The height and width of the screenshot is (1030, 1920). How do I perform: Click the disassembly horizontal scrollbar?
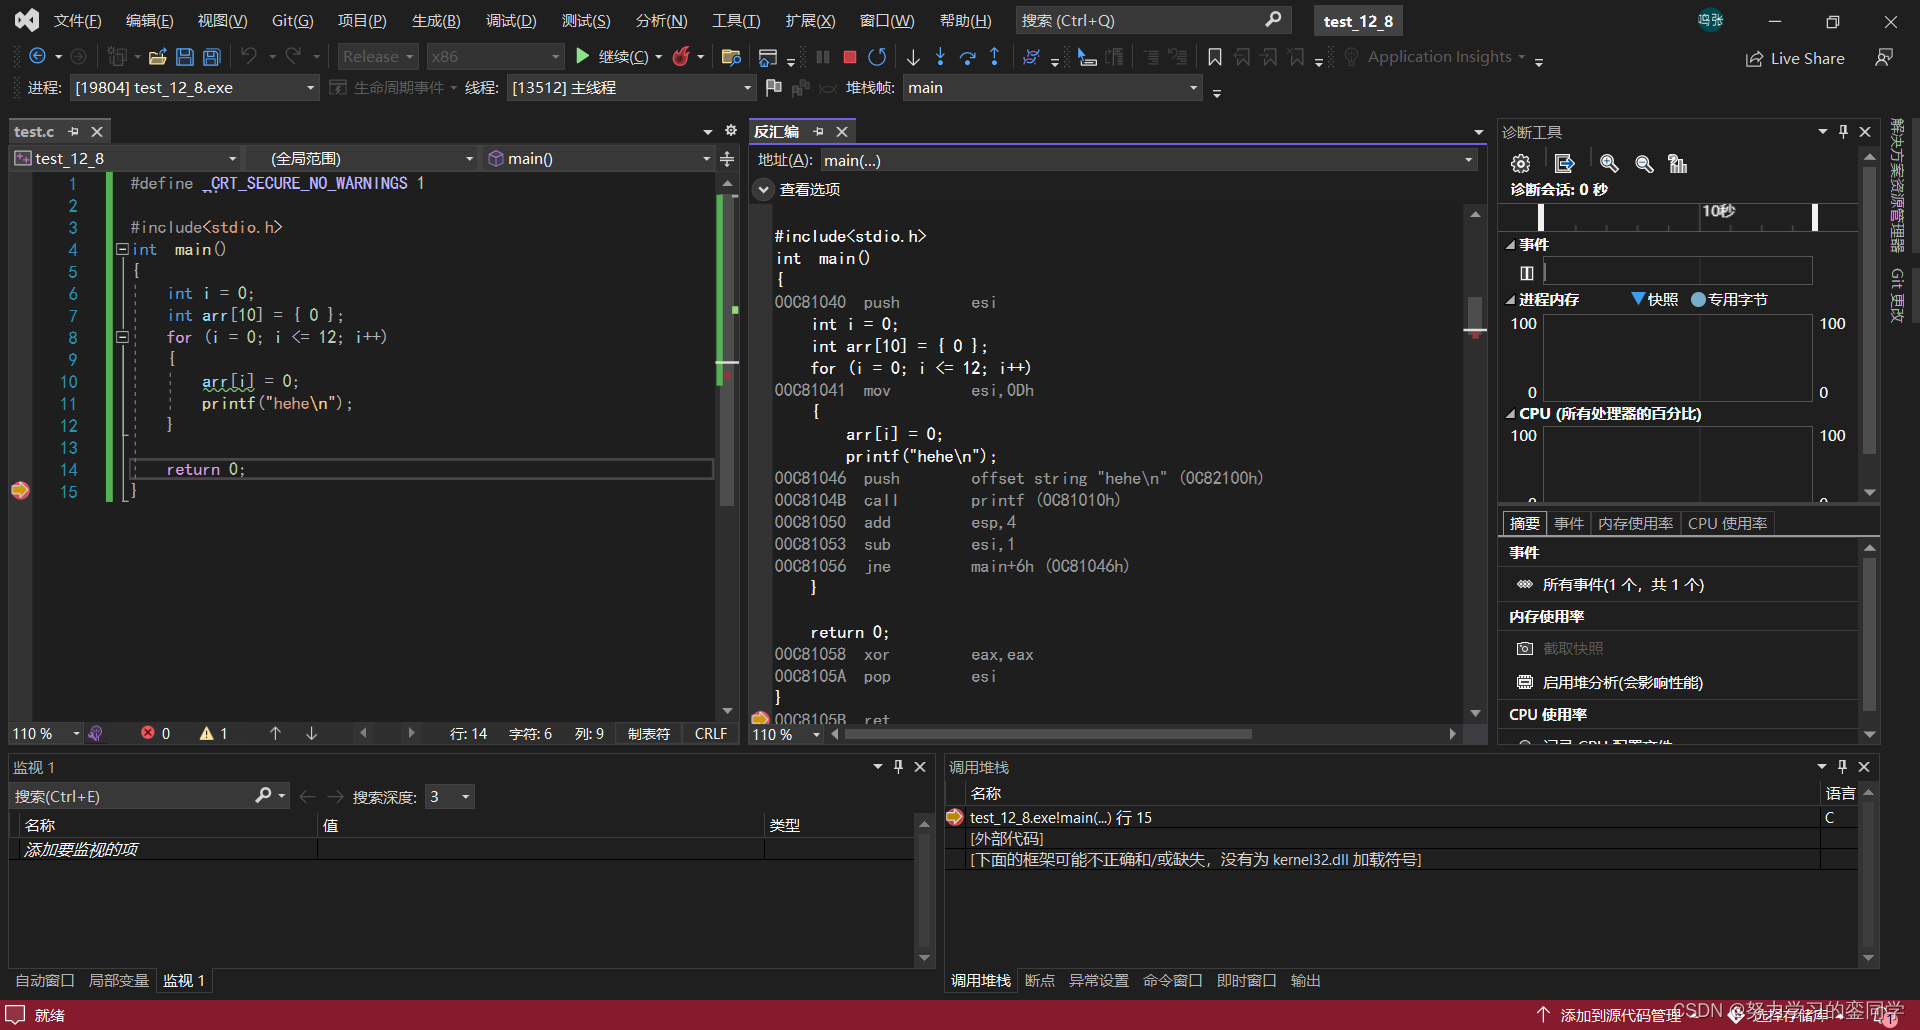[x=1048, y=735]
